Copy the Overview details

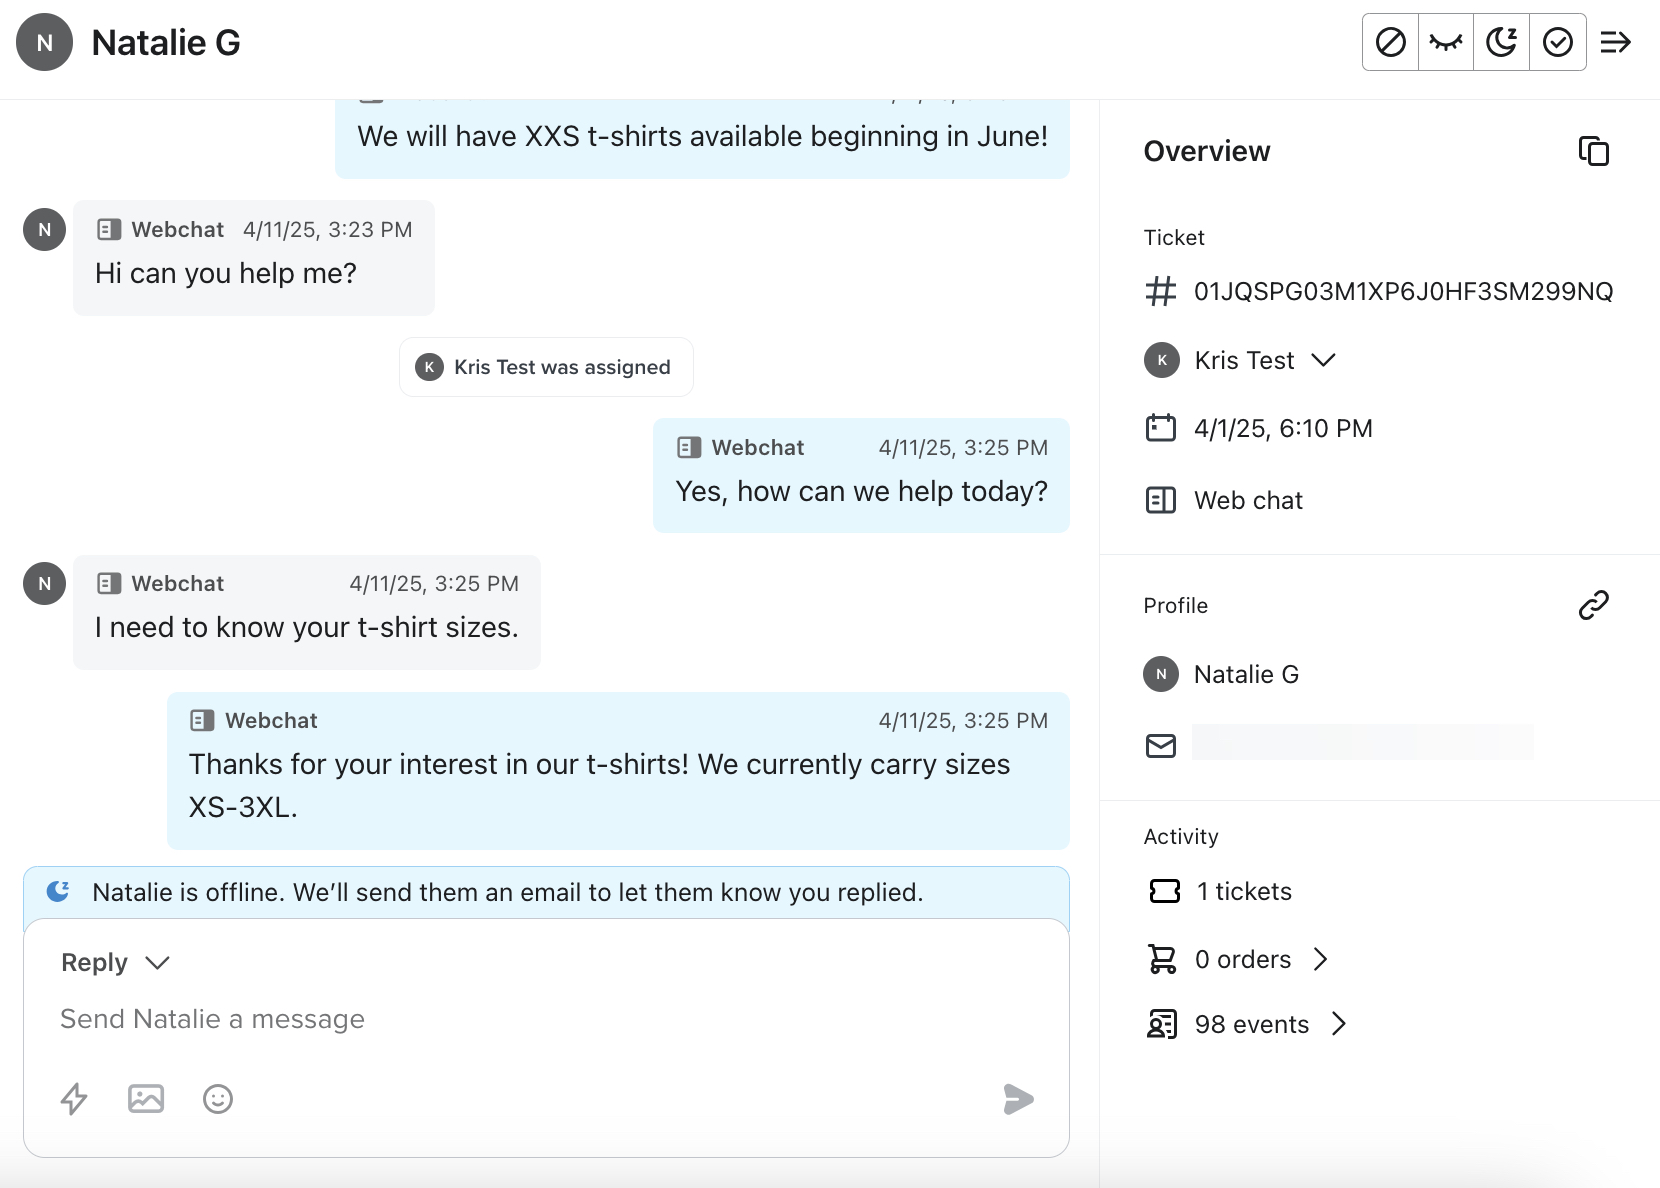tap(1594, 150)
